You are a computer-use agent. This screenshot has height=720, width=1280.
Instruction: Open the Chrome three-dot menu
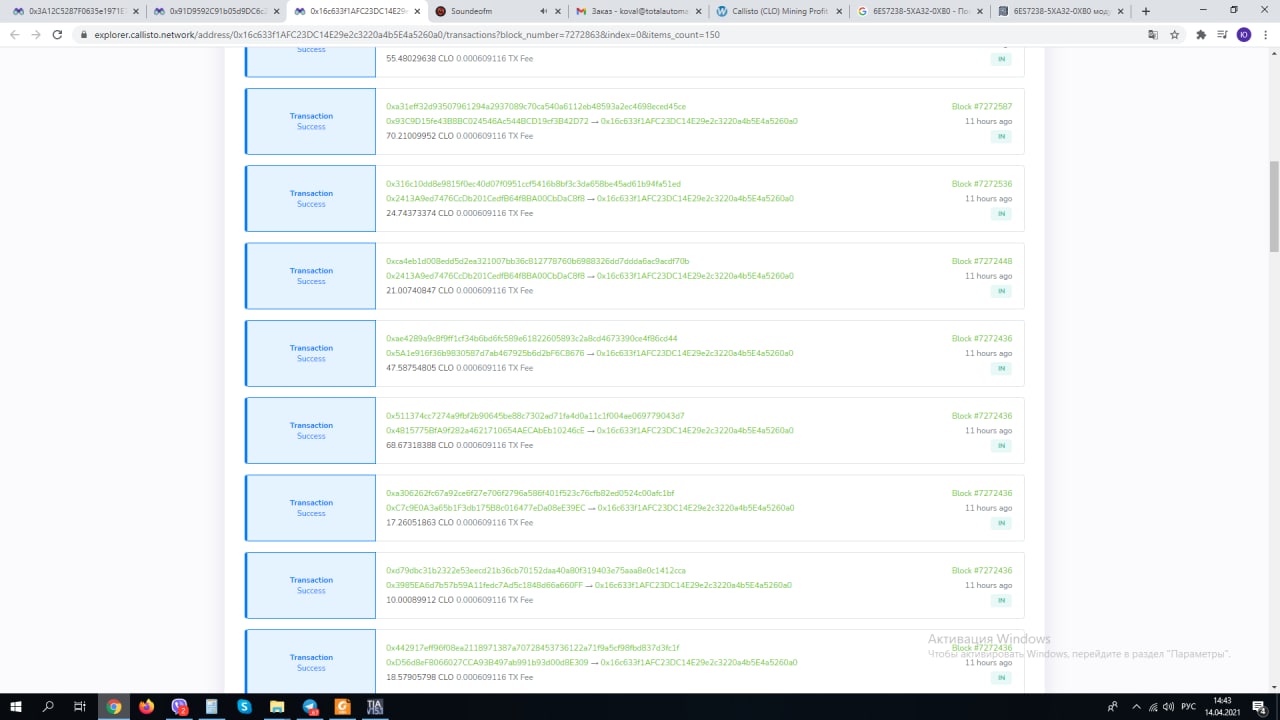click(x=1264, y=34)
